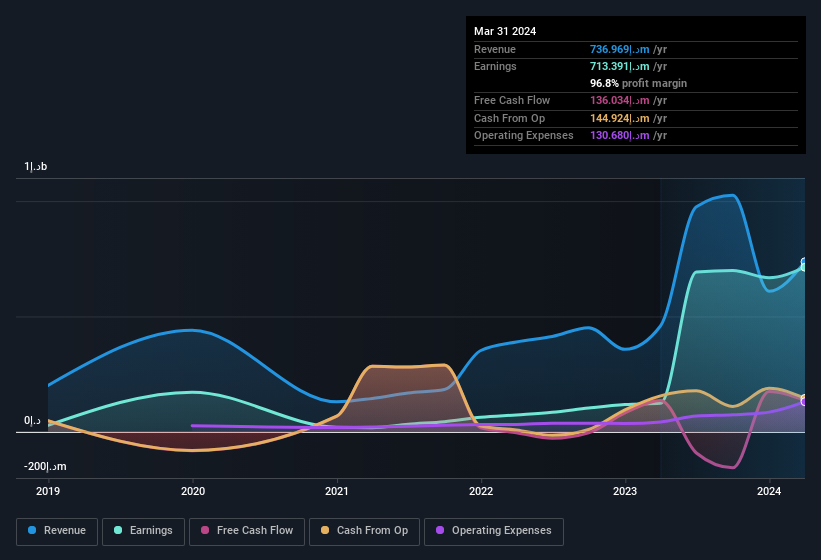Click the Mar 31 2024 tooltip date
The height and width of the screenshot is (560, 821).
(505, 31)
